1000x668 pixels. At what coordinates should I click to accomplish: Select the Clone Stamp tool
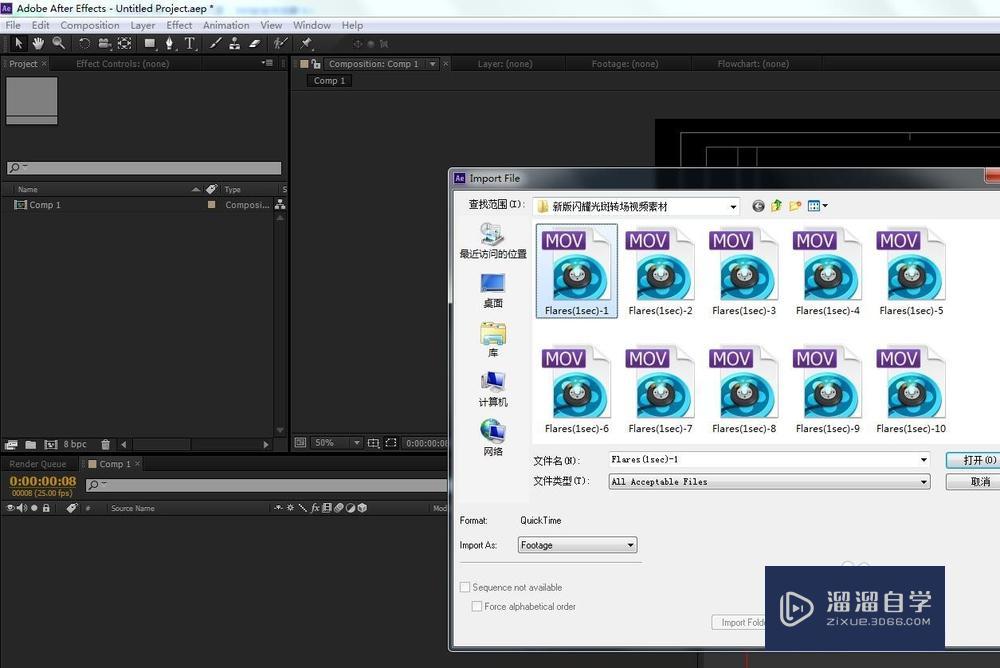(x=235, y=43)
